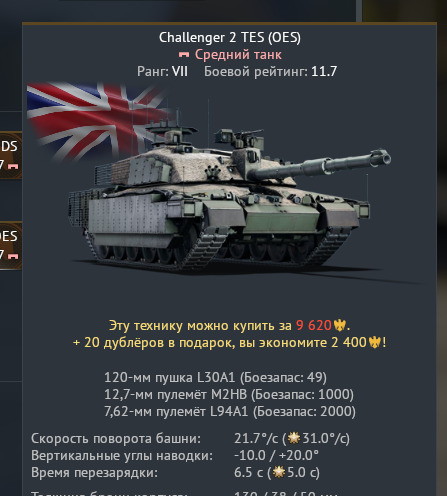Click the Challenger 2 TES (OES) title

[230, 37]
